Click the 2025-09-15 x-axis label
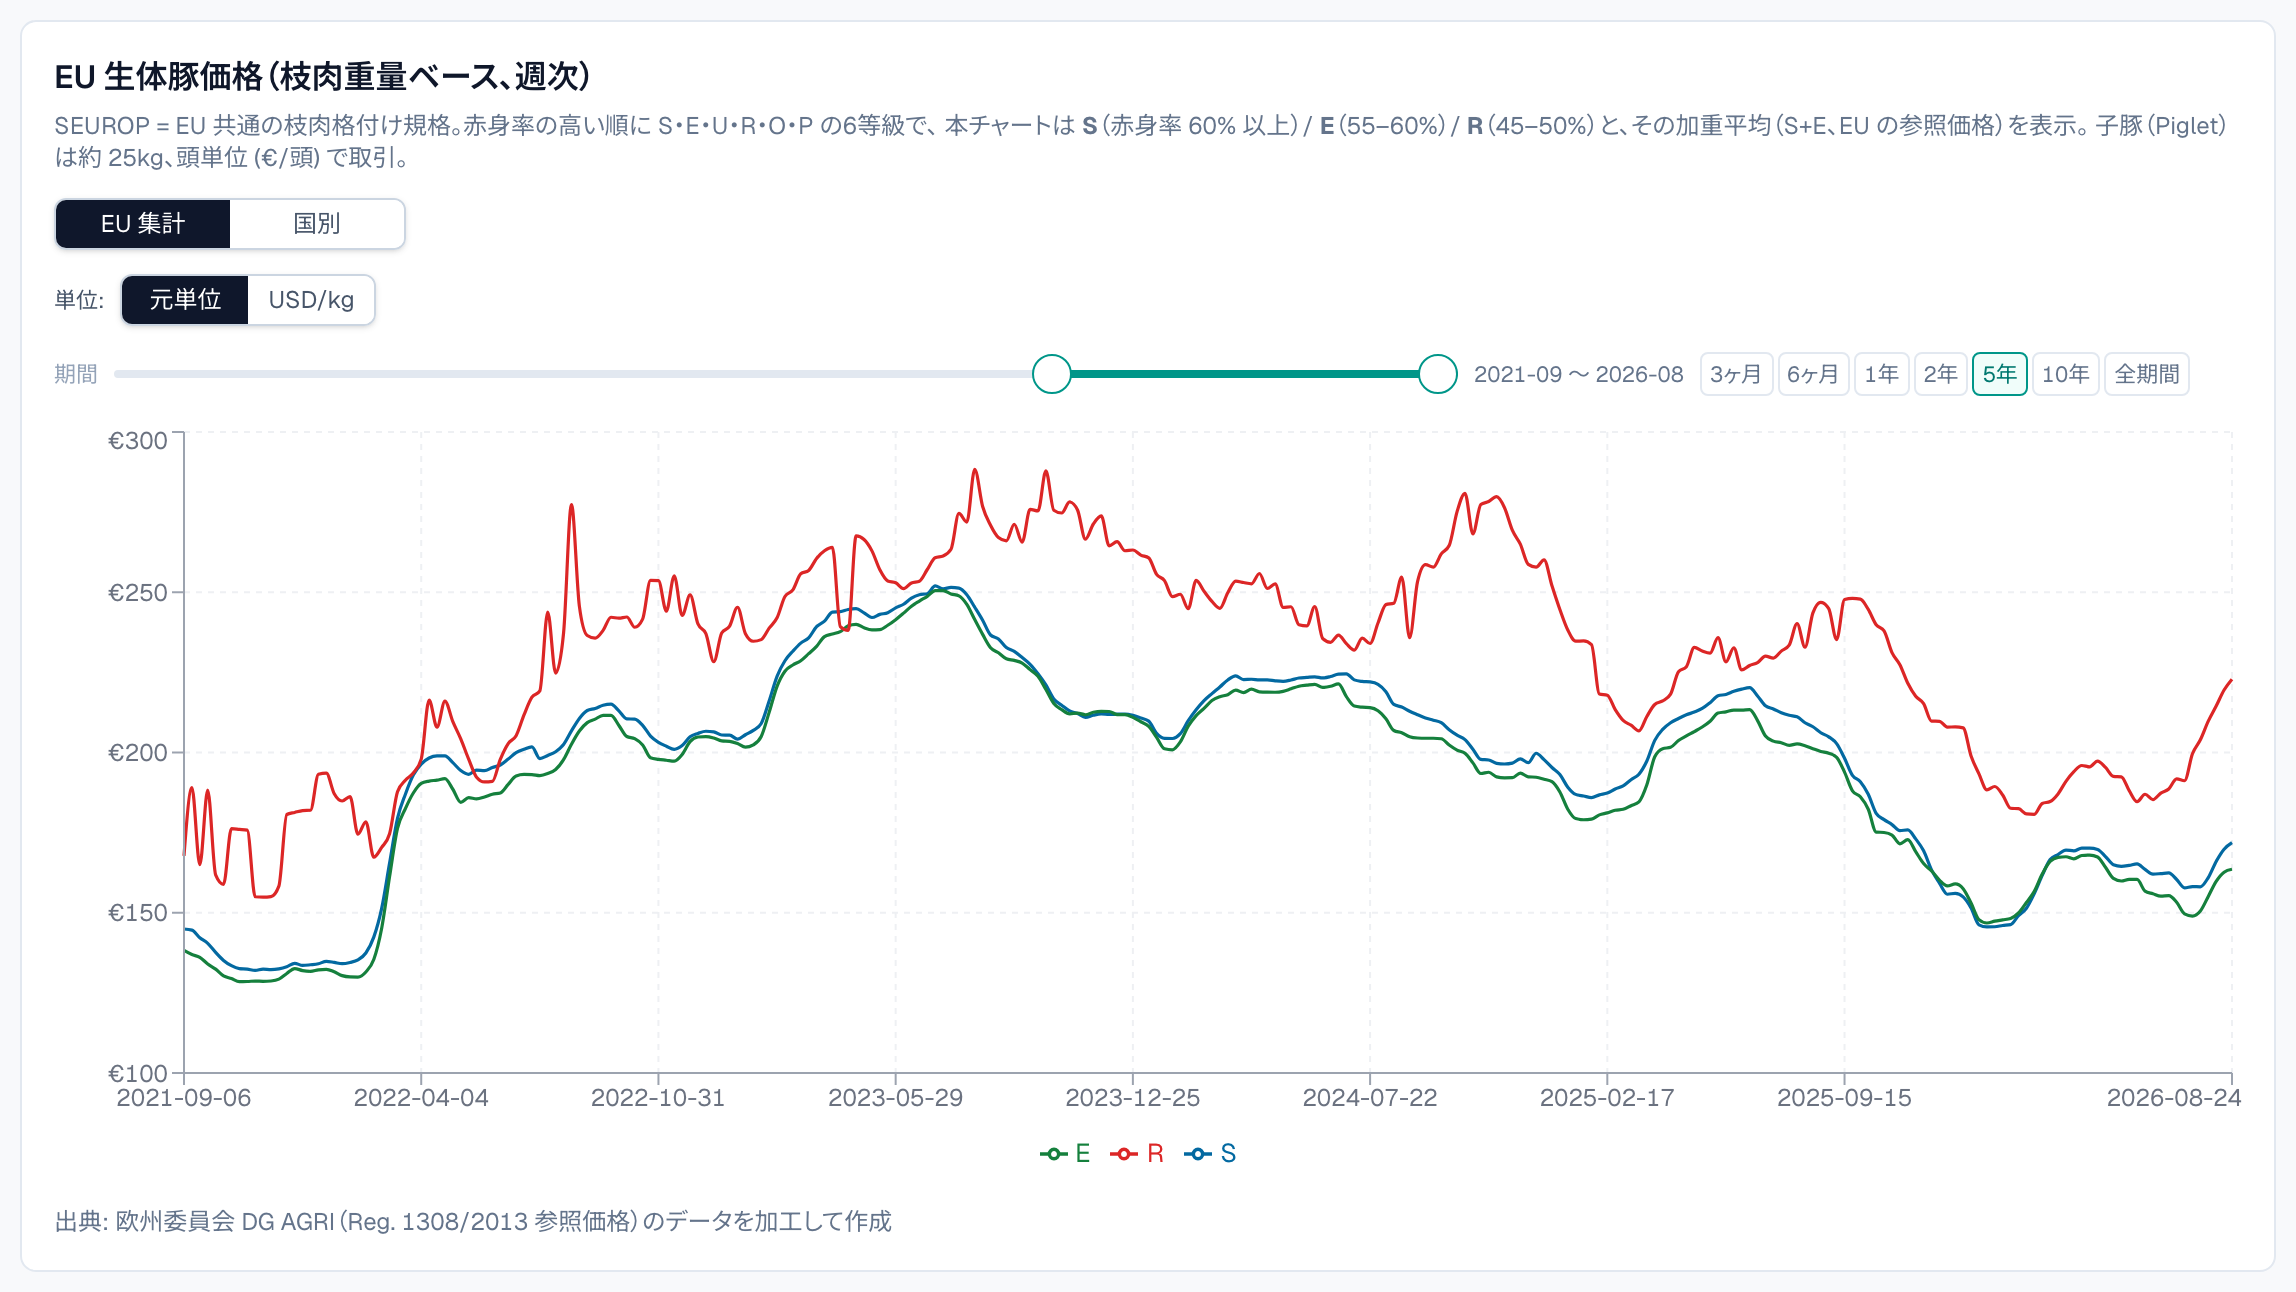This screenshot has height=1292, width=2296. (1844, 1098)
